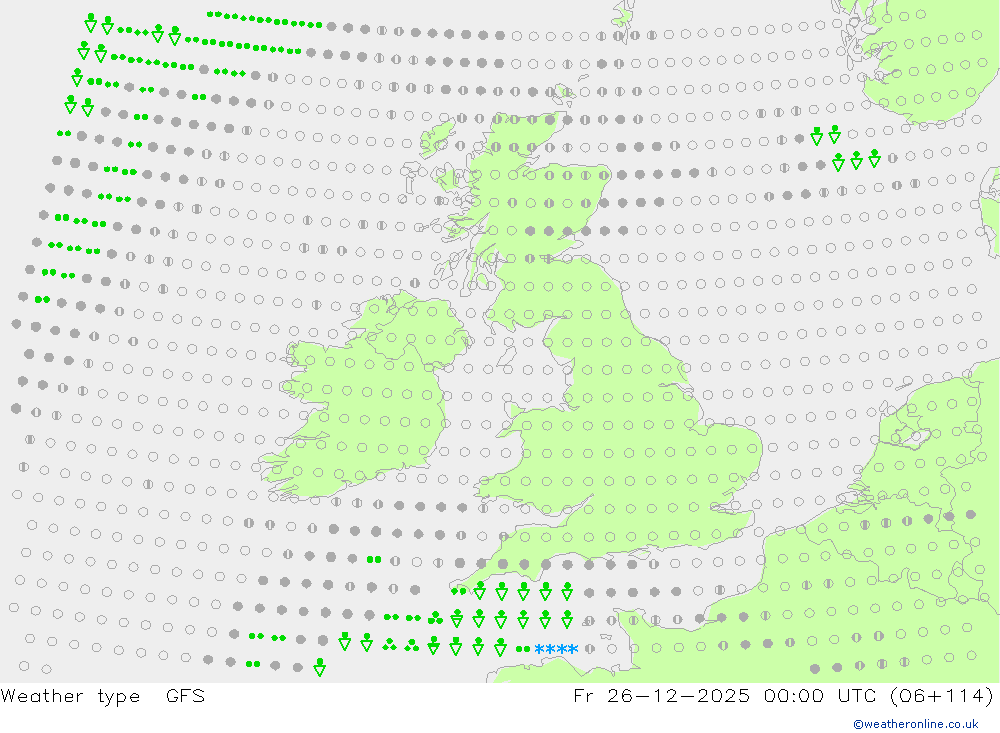The image size is (1000, 733).
Task: Click the "GFS" model label
Action: [x=185, y=695]
